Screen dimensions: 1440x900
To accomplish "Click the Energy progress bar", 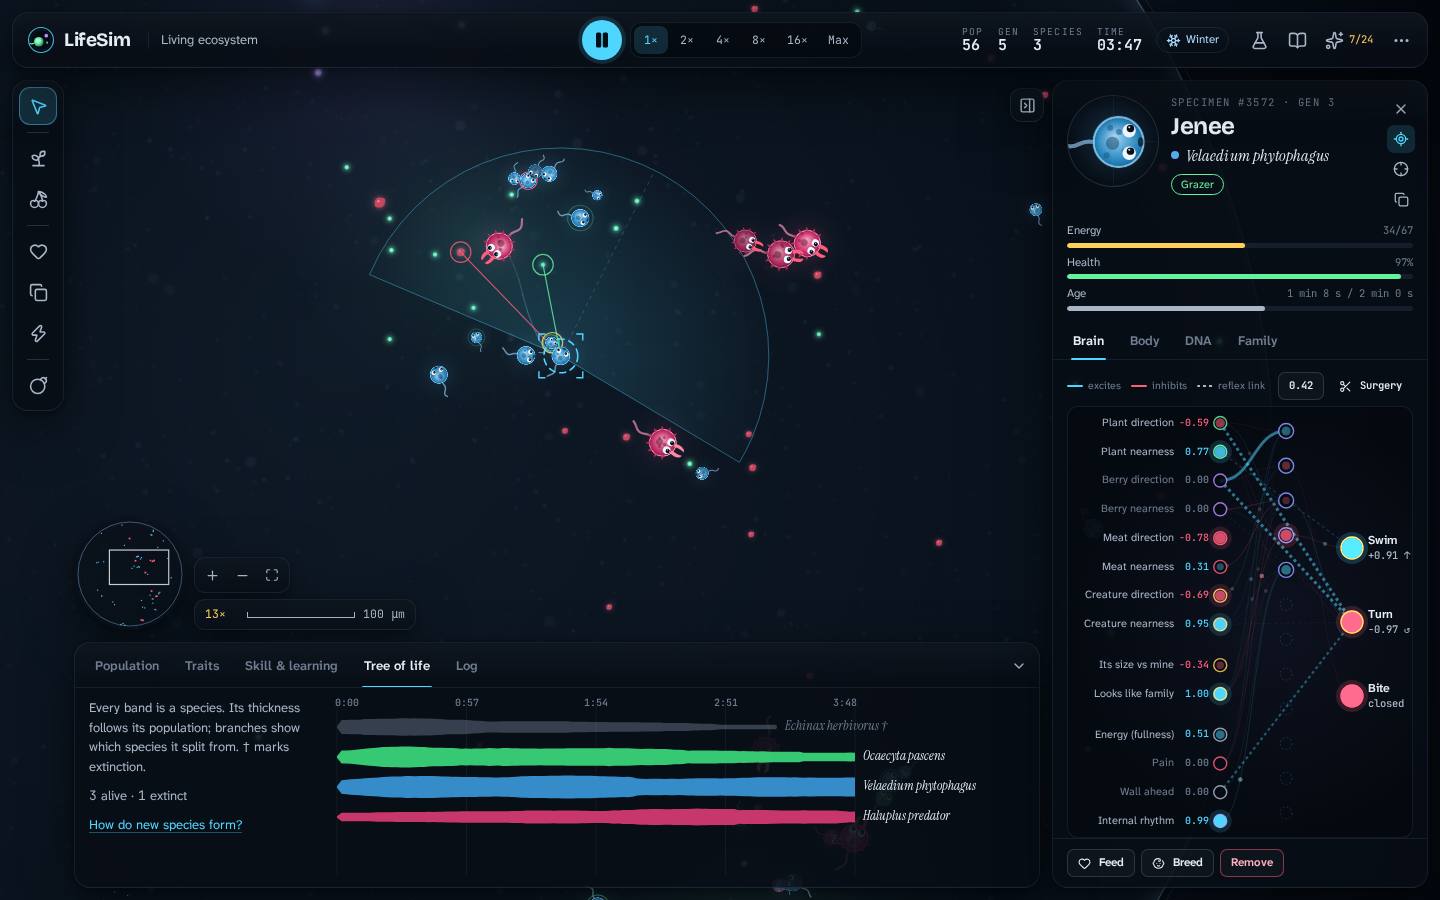I will [1240, 245].
